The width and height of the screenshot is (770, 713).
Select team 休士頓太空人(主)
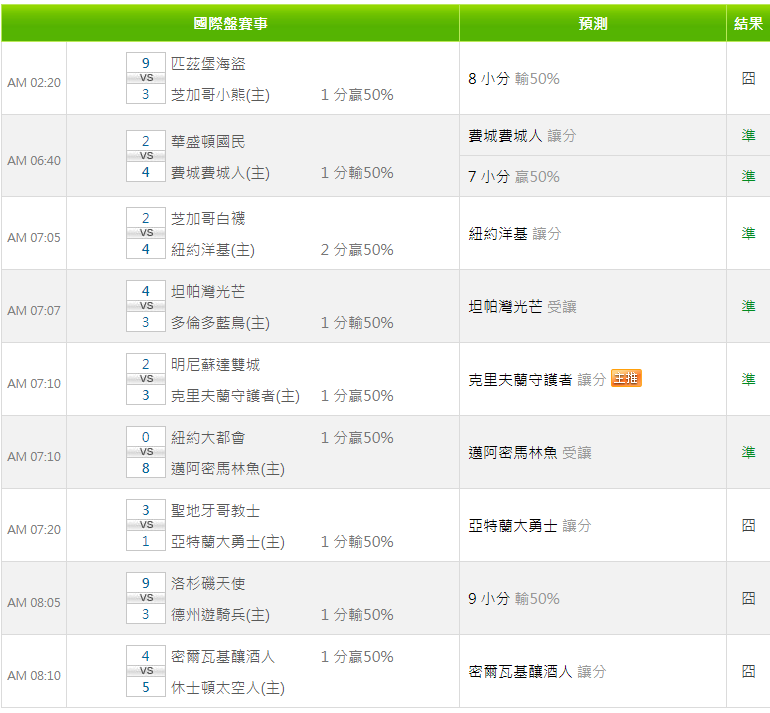(228, 687)
